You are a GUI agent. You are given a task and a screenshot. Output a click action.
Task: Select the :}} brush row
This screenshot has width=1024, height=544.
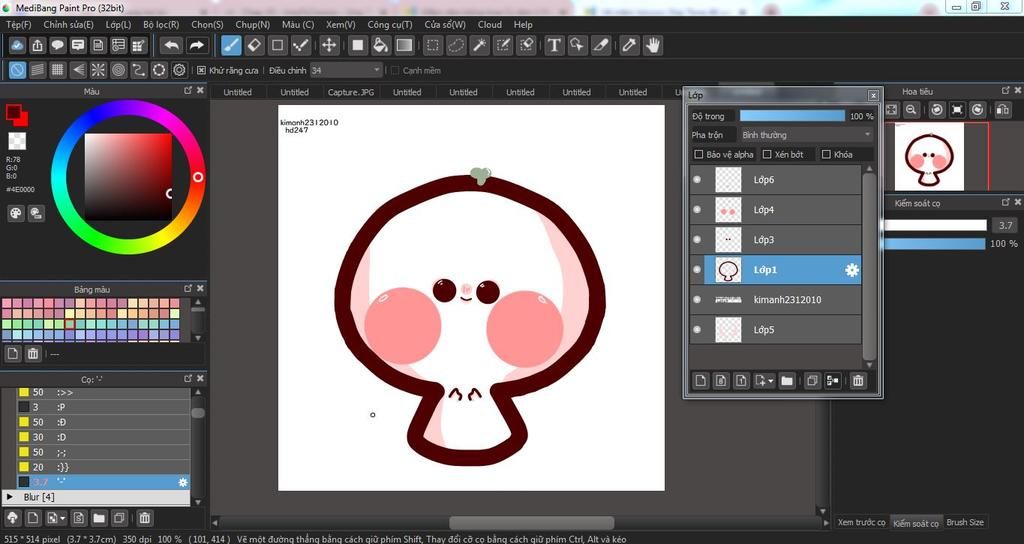pyautogui.click(x=103, y=467)
